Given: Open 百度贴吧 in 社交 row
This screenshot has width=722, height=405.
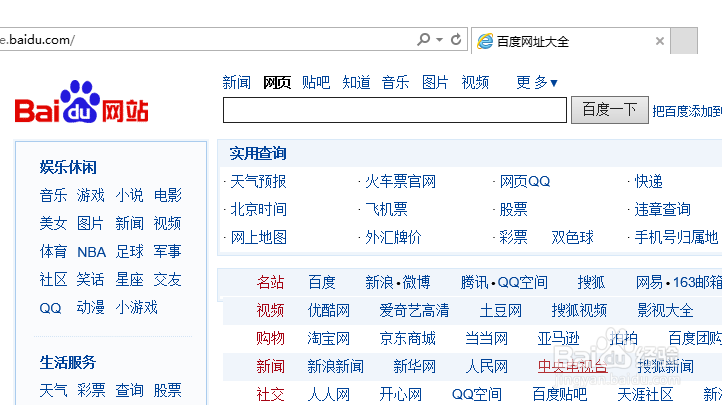Looking at the screenshot, I should (559, 395).
